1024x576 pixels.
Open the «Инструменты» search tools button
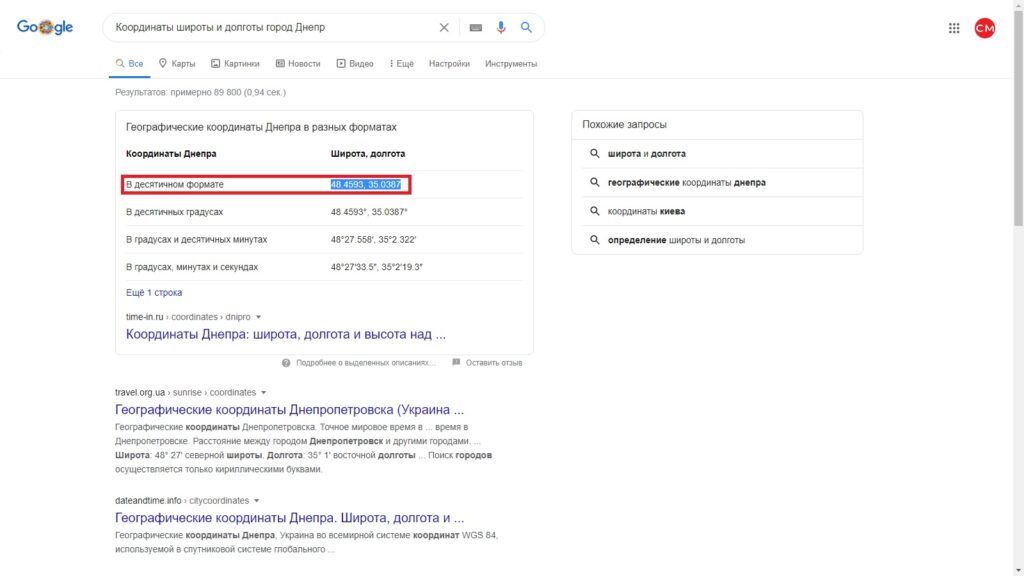coord(511,64)
